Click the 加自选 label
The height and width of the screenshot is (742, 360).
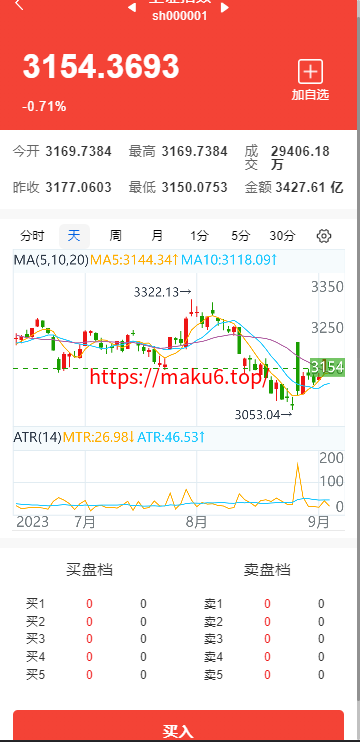click(x=310, y=95)
